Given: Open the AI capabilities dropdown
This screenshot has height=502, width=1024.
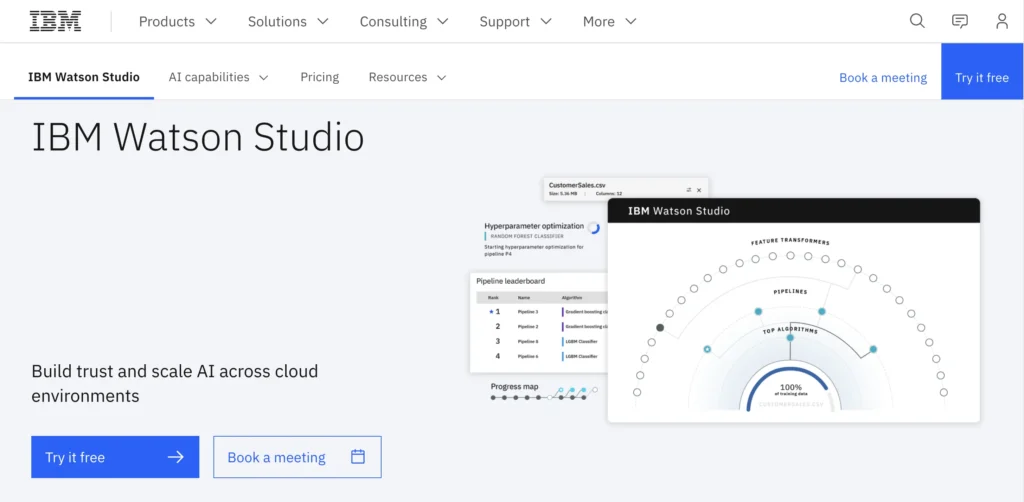Looking at the screenshot, I should pos(219,77).
